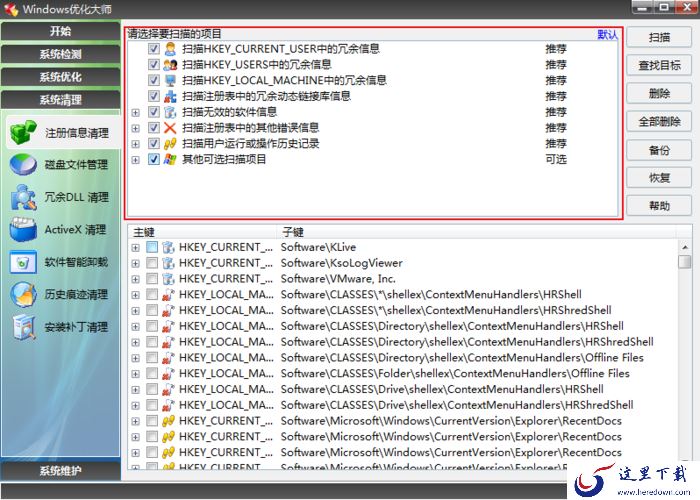This screenshot has height=500, width=700.
Task: Open the 系统清理 section
Action: point(60,100)
